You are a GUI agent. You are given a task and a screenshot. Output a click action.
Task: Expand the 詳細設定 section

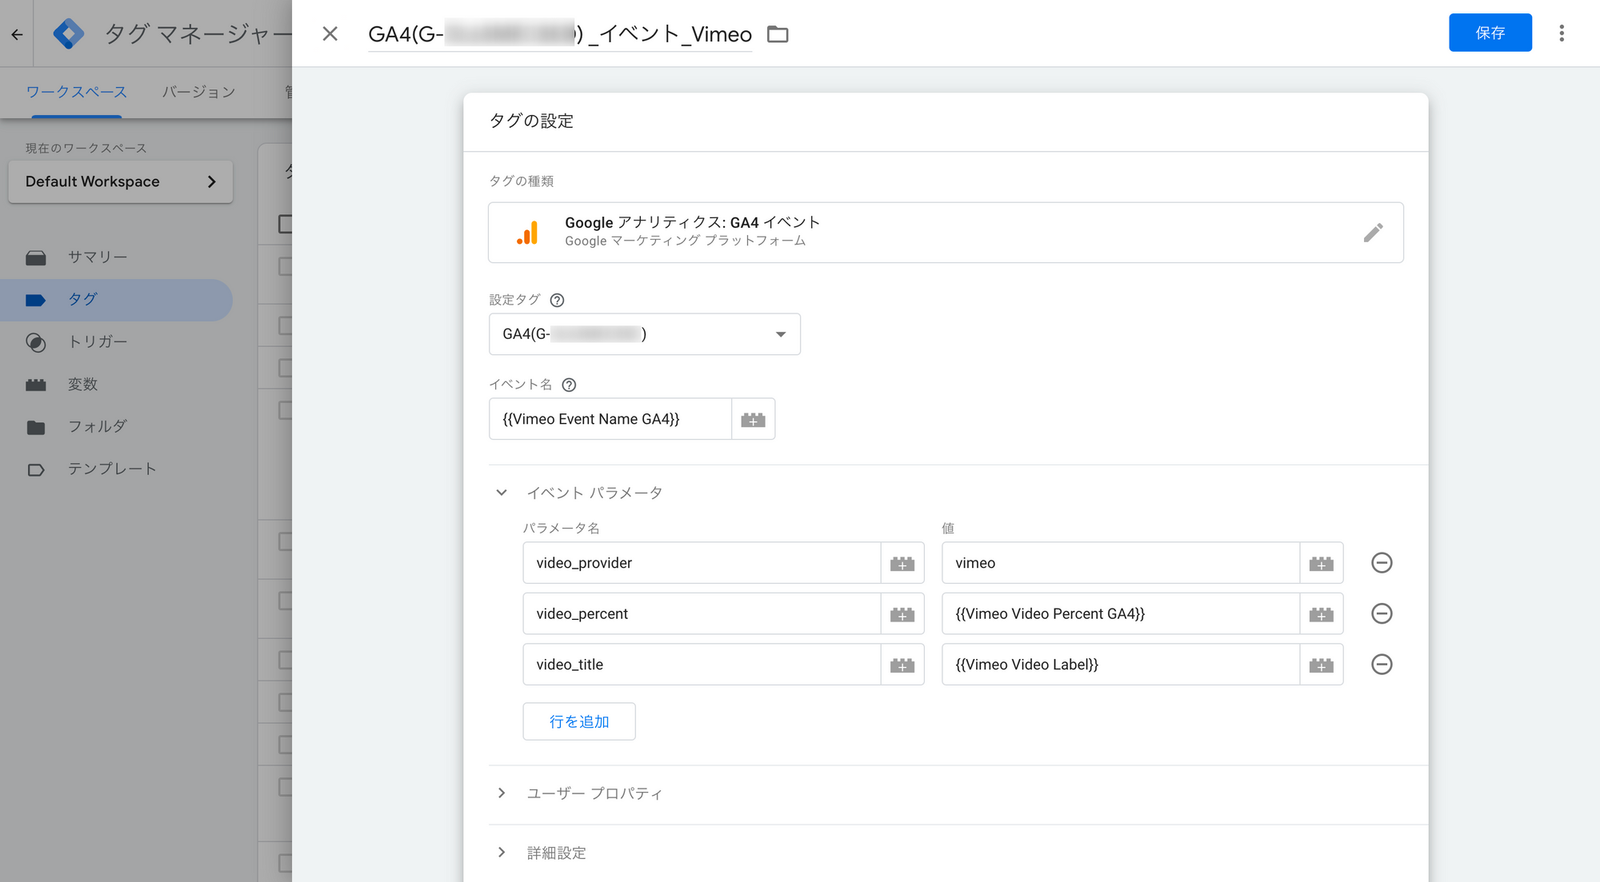click(502, 852)
